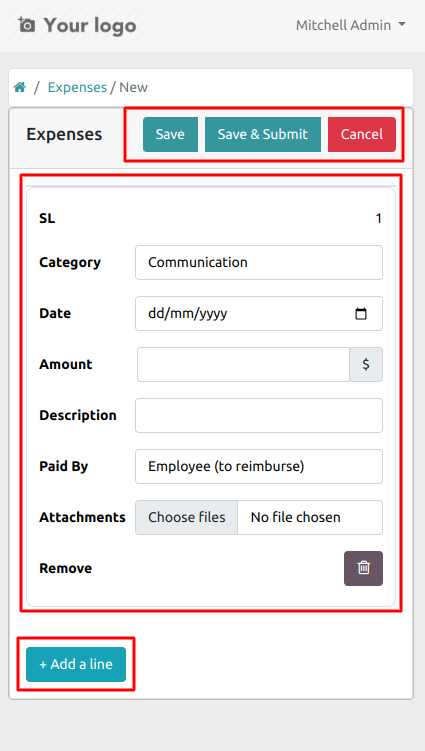Image resolution: width=425 pixels, height=751 pixels.
Task: Go to Expenses breadcrumb link
Action: click(77, 87)
